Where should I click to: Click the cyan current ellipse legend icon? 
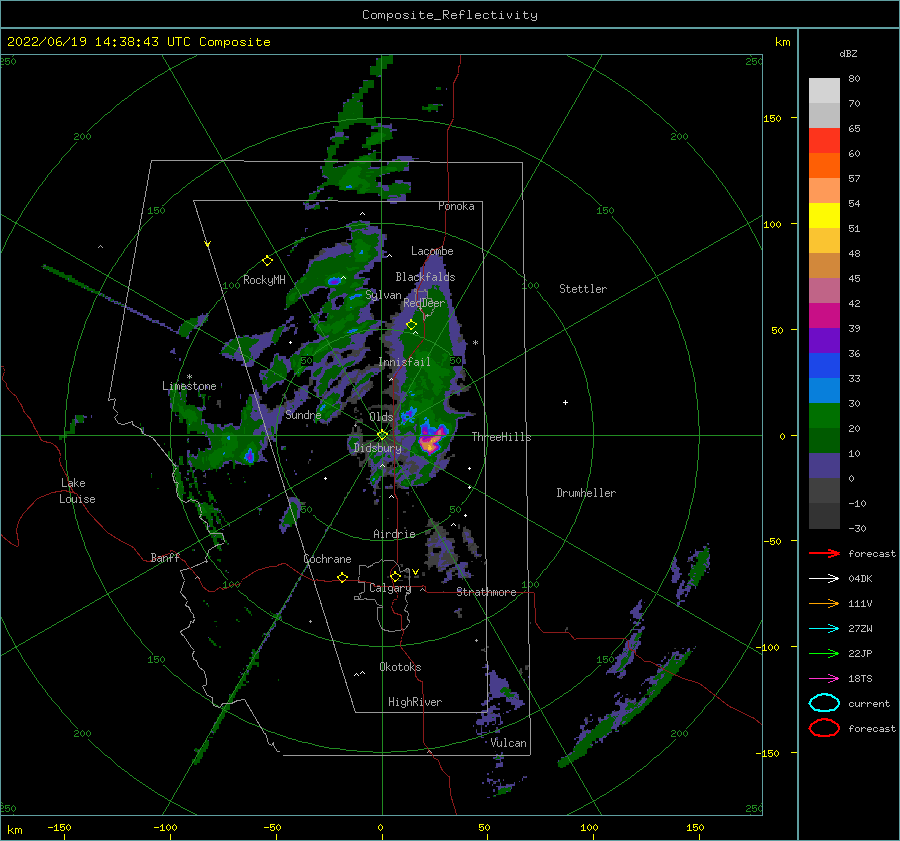(x=824, y=703)
